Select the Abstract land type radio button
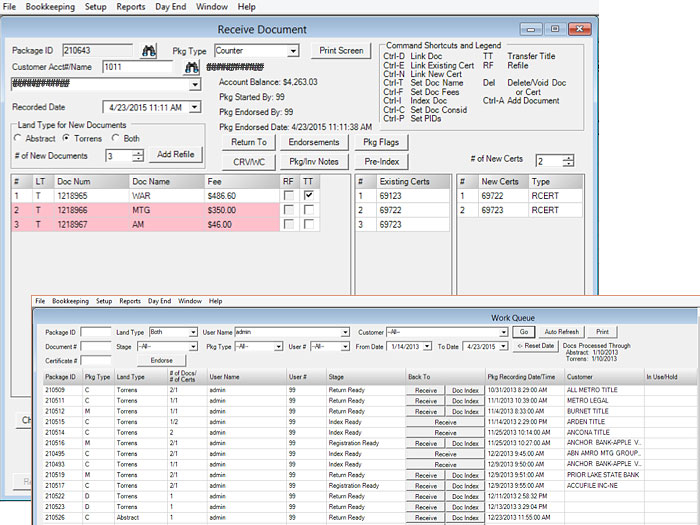This screenshot has height=525, width=700. [x=17, y=138]
